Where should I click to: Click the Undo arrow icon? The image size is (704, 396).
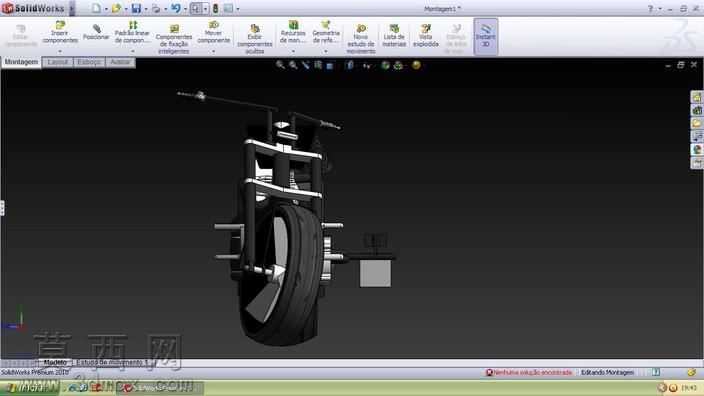(x=176, y=9)
